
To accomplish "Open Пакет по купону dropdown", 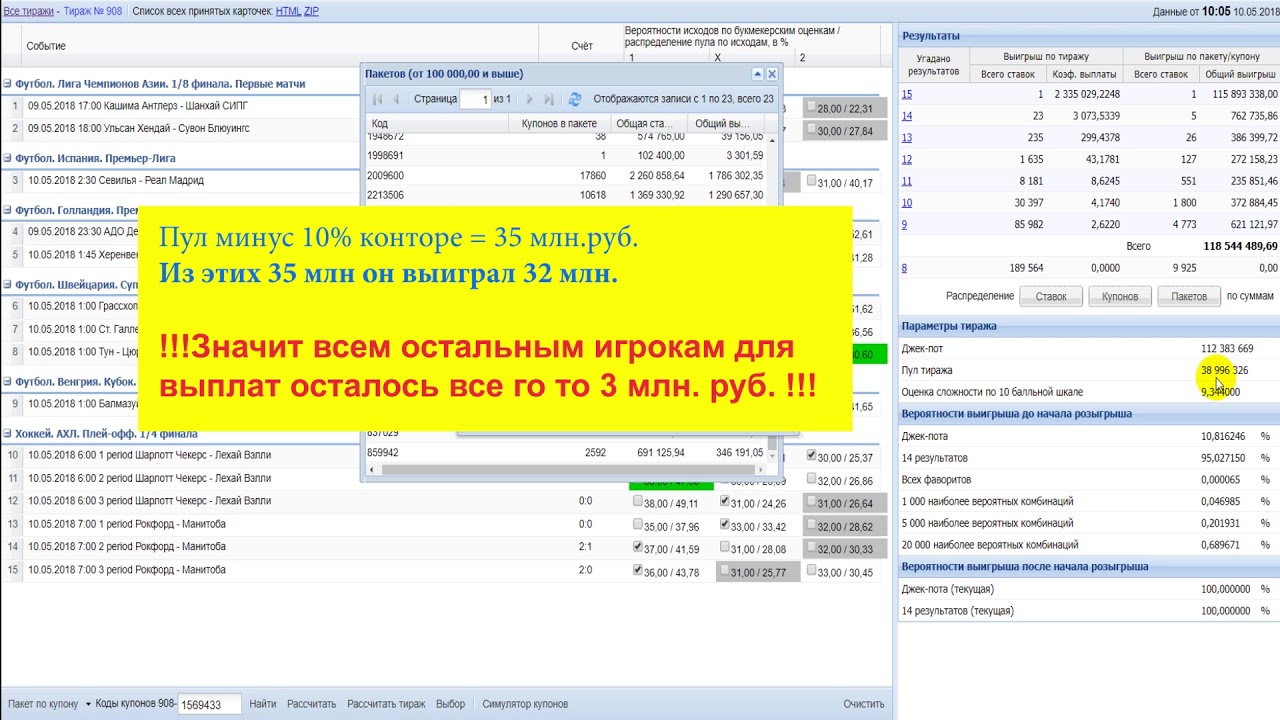I will (x=88, y=704).
